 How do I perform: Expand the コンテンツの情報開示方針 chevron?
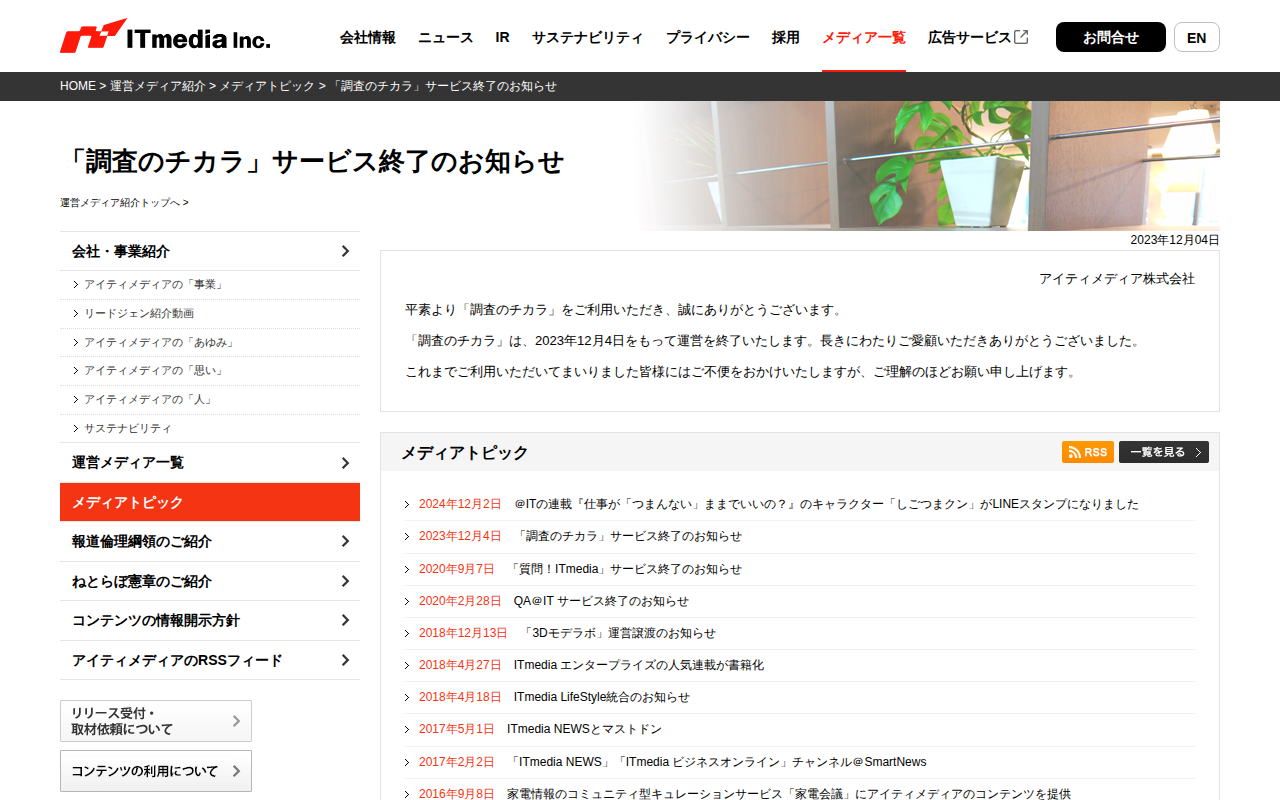tap(345, 620)
